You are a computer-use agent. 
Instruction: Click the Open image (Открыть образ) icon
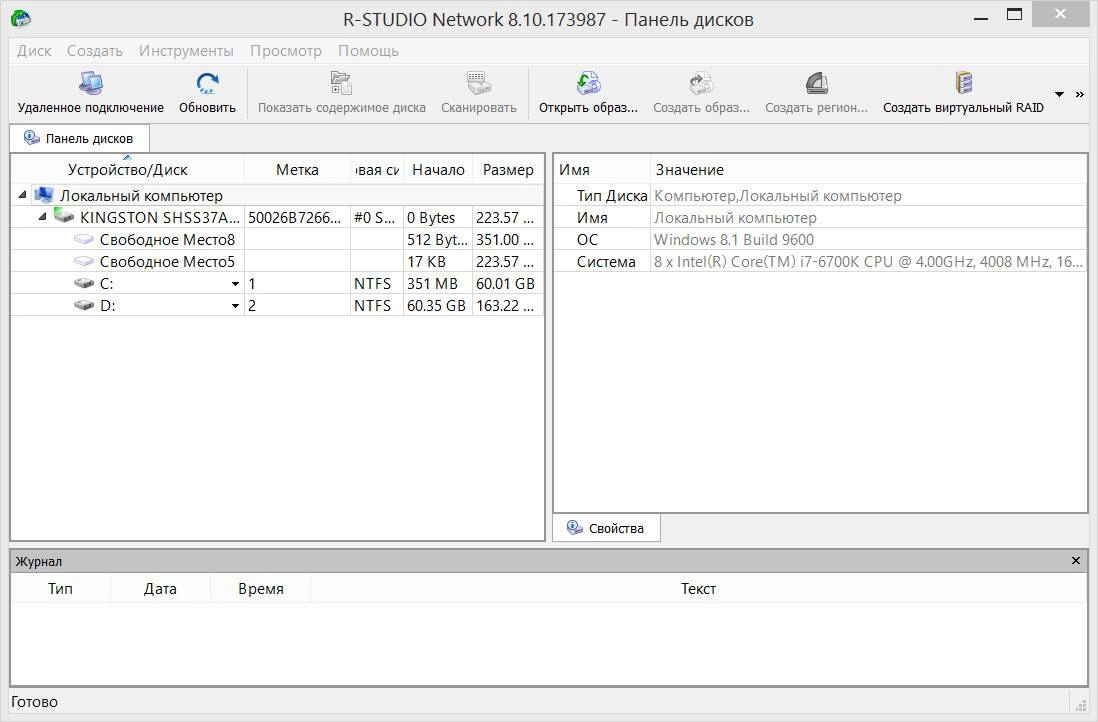coord(588,83)
